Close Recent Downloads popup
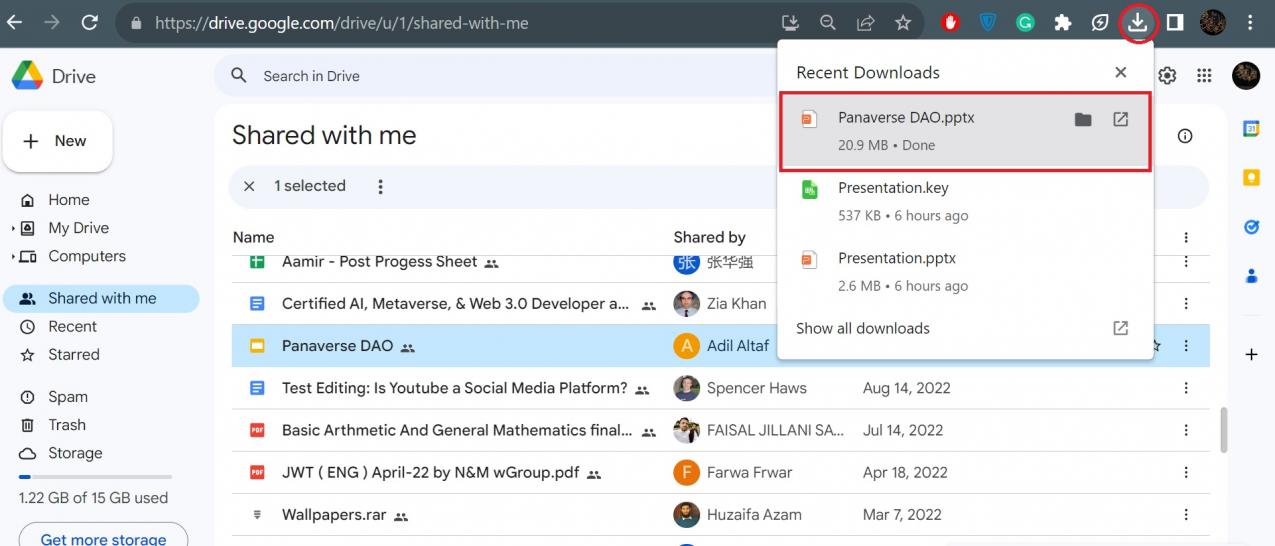 1120,72
